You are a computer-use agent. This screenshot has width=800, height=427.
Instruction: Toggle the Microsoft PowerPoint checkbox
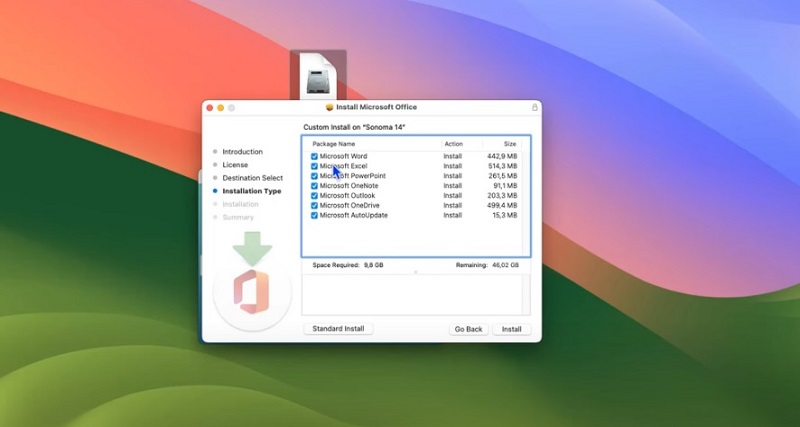(x=314, y=176)
